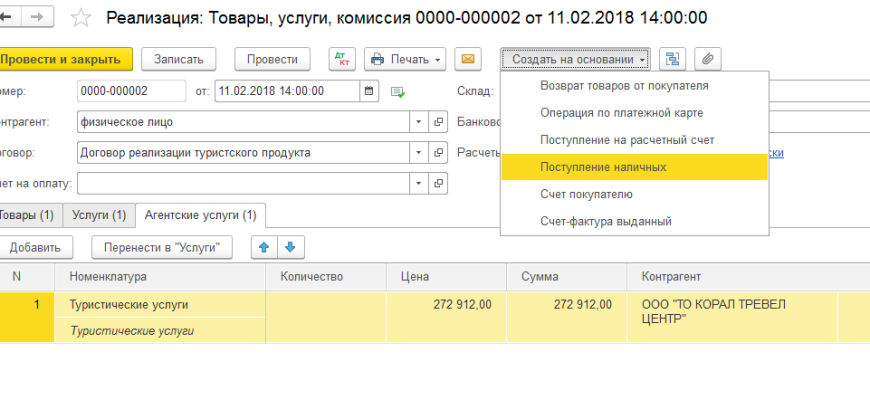Viewport: 870px width, 400px height.
Task: Collapse the Создать на основании menu button
Action: click(577, 59)
